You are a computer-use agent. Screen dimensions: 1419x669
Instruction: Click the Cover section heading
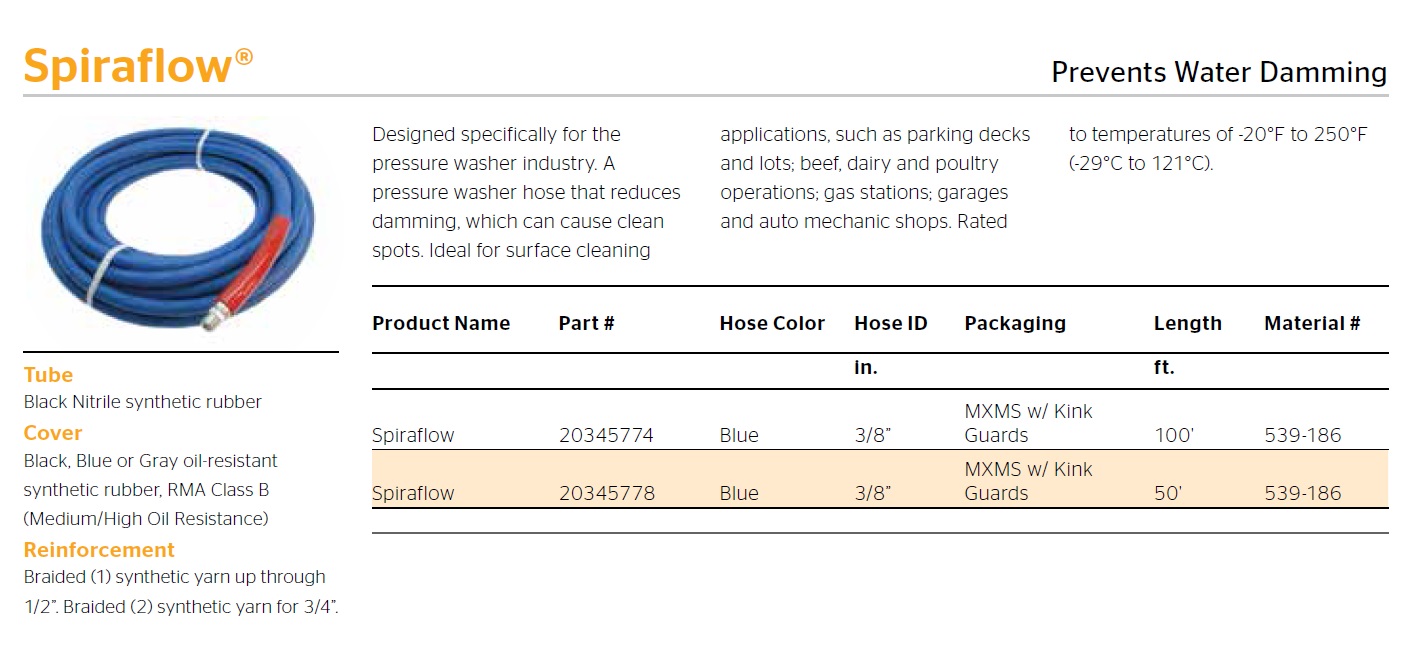53,433
